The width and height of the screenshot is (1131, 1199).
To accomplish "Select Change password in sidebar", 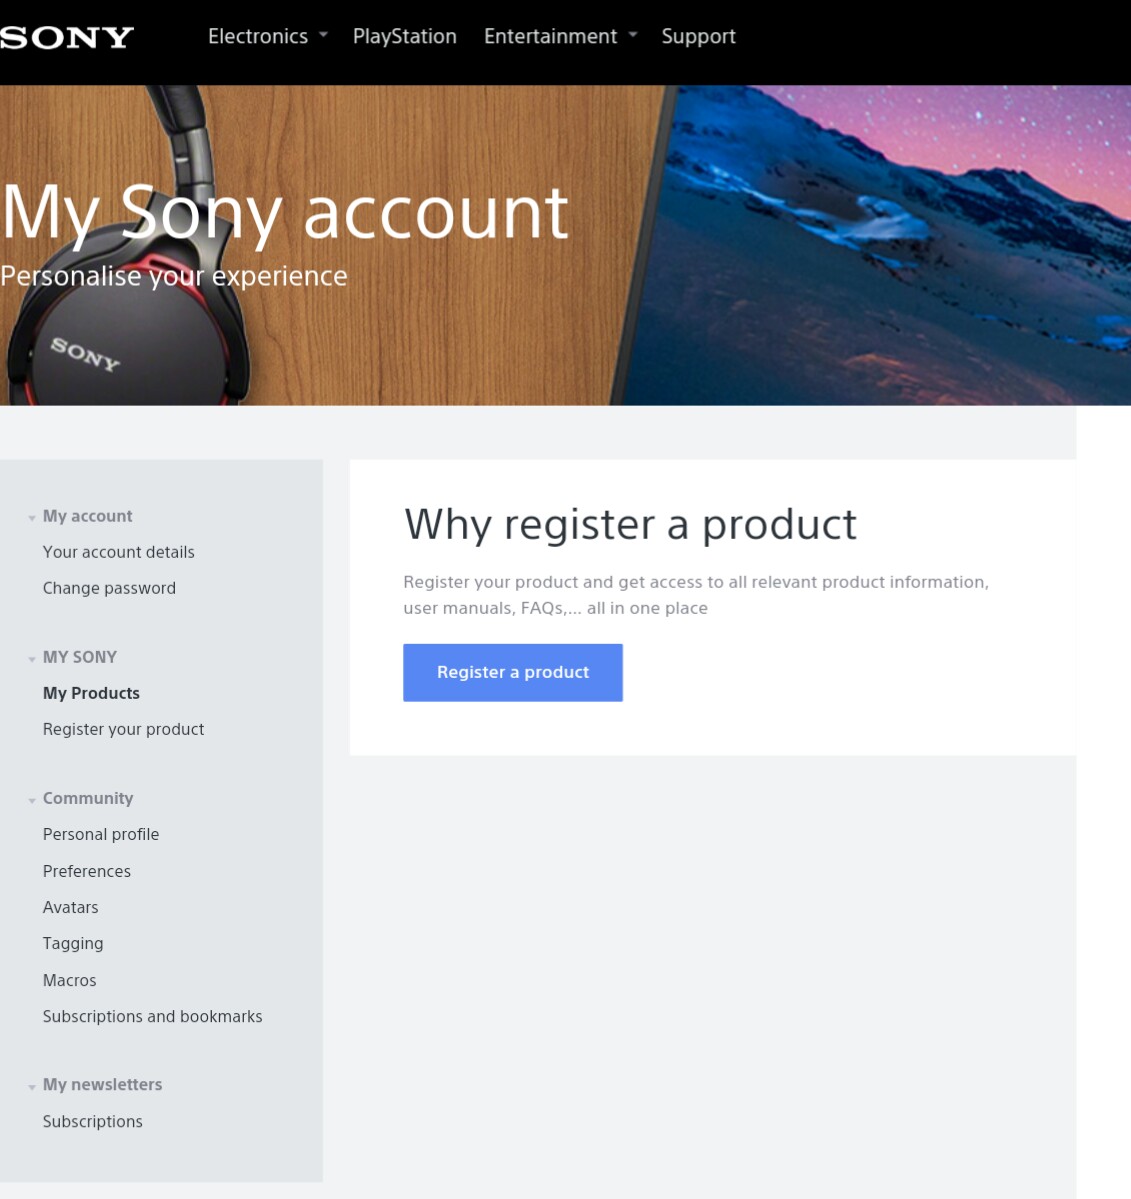I will pyautogui.click(x=109, y=588).
